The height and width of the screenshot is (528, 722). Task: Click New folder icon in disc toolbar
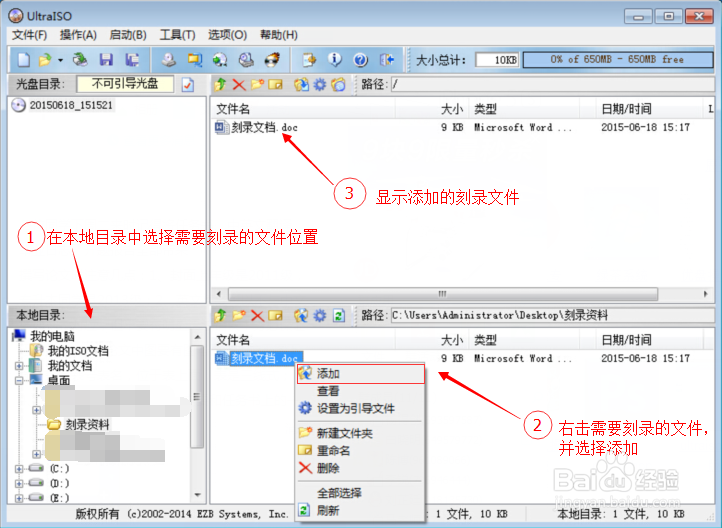point(257,85)
